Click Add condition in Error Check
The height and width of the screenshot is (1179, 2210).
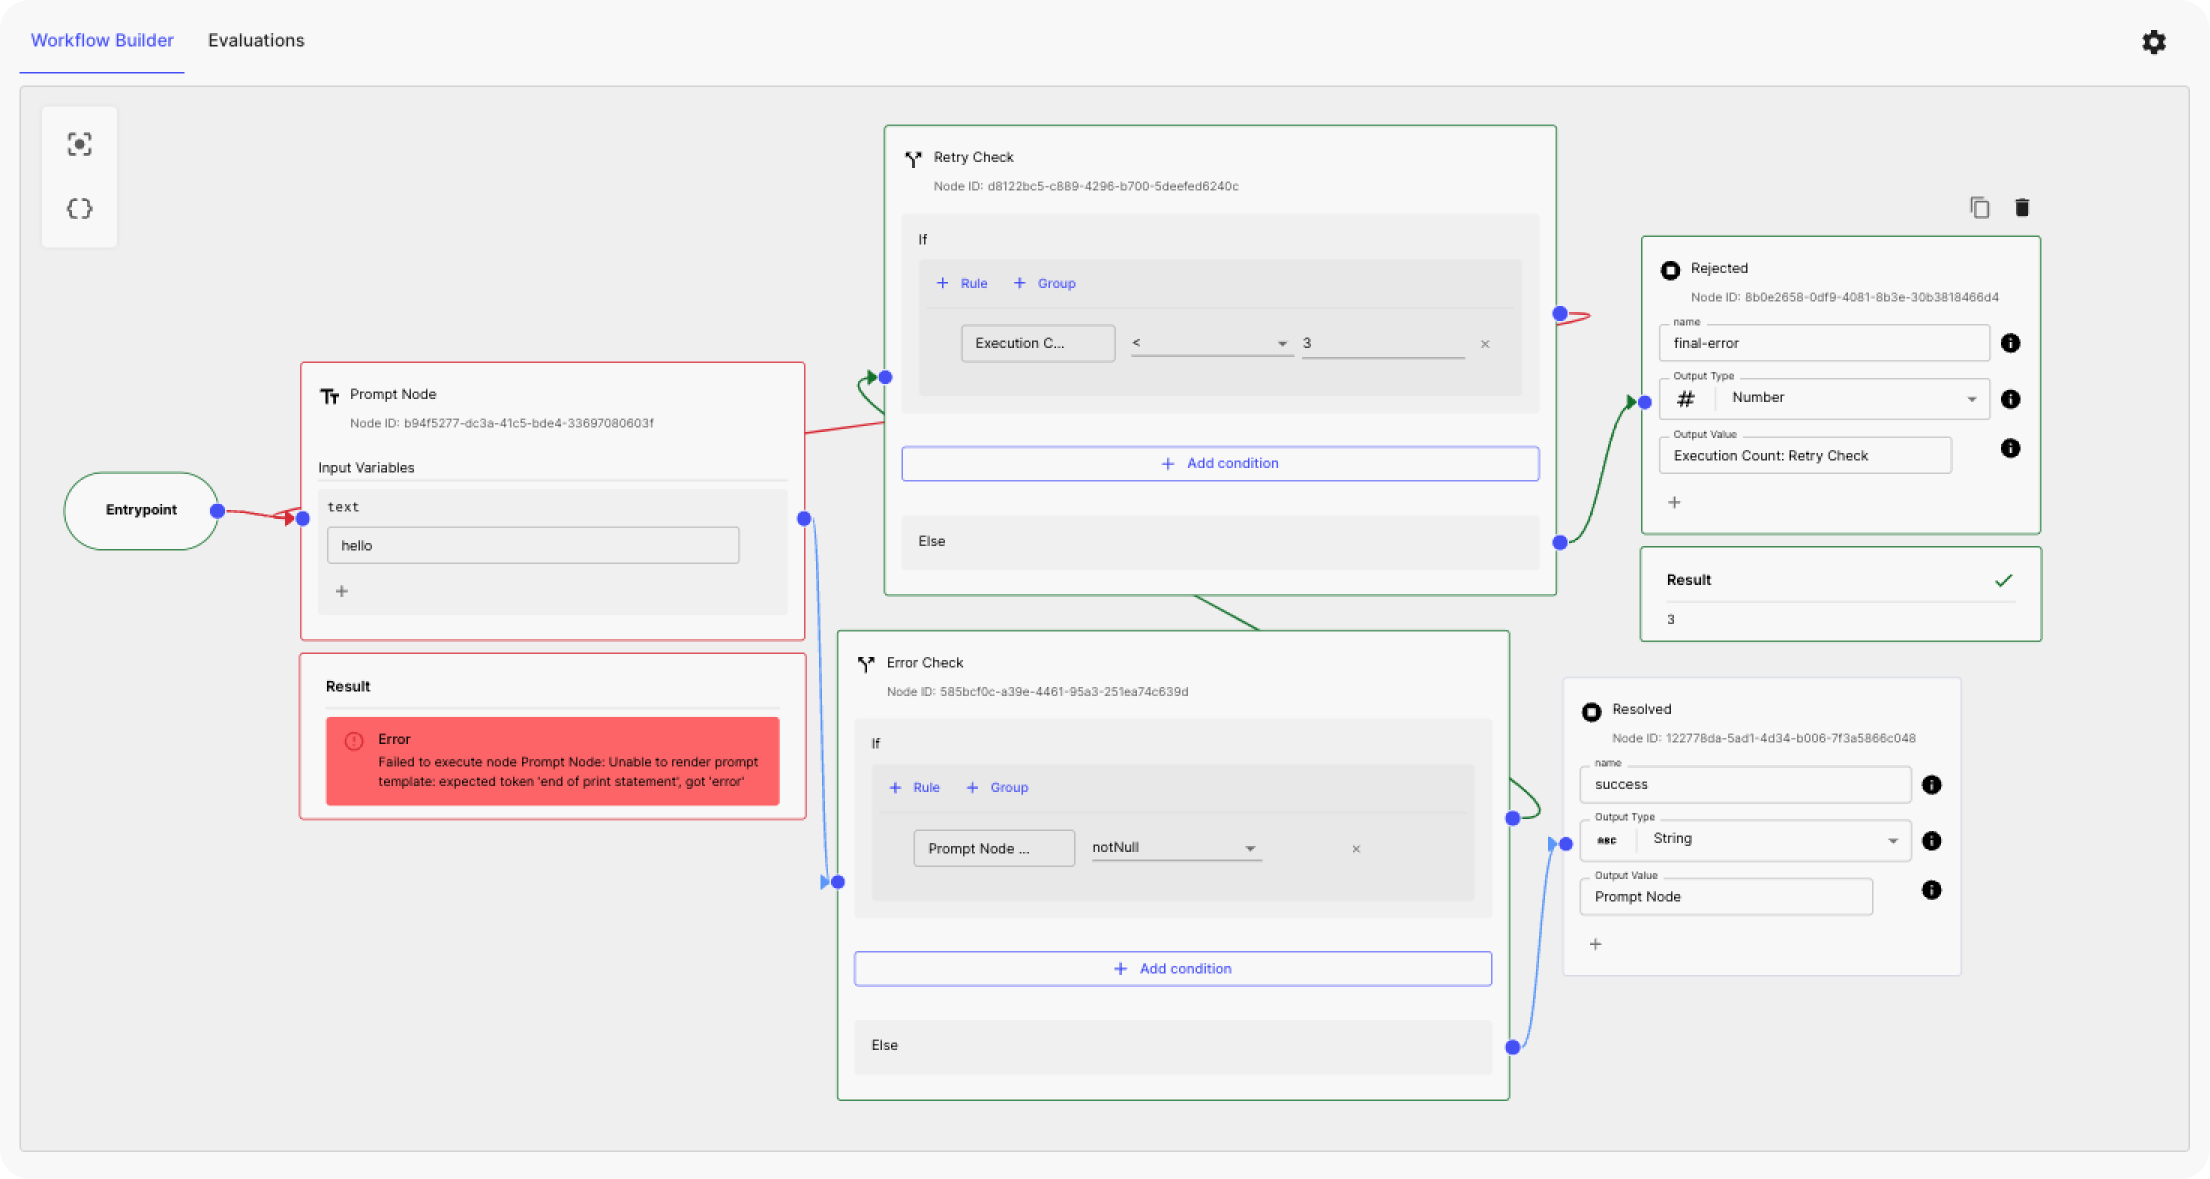pyautogui.click(x=1172, y=968)
